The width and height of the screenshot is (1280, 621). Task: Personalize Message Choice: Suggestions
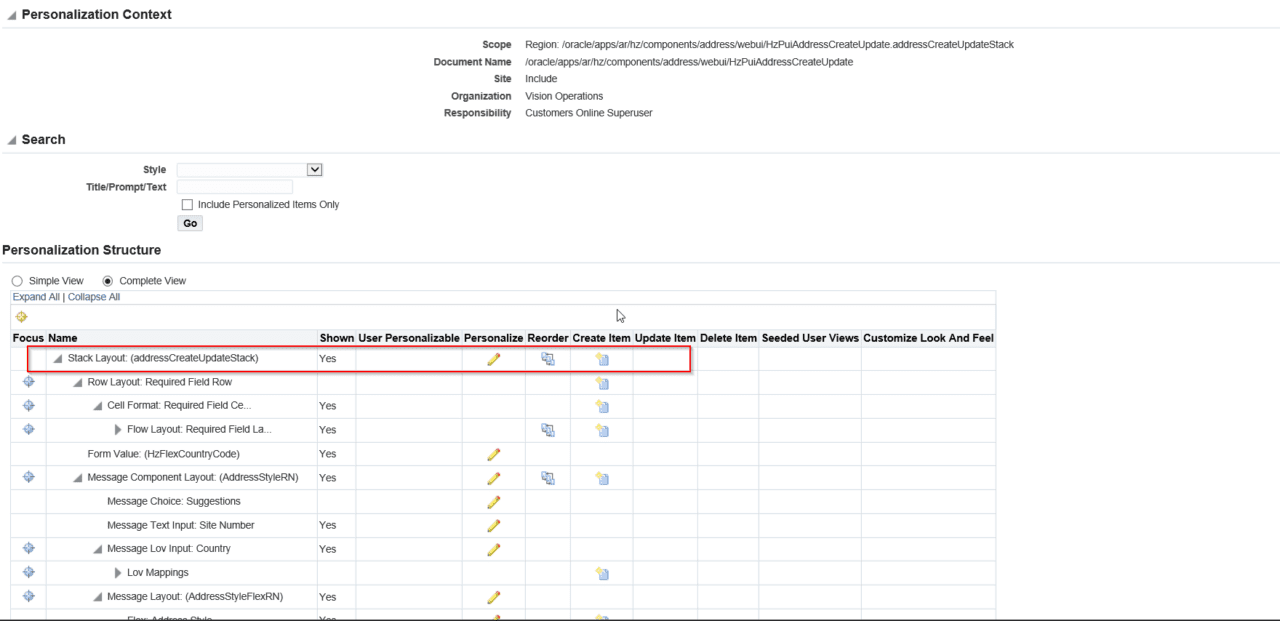[493, 501]
